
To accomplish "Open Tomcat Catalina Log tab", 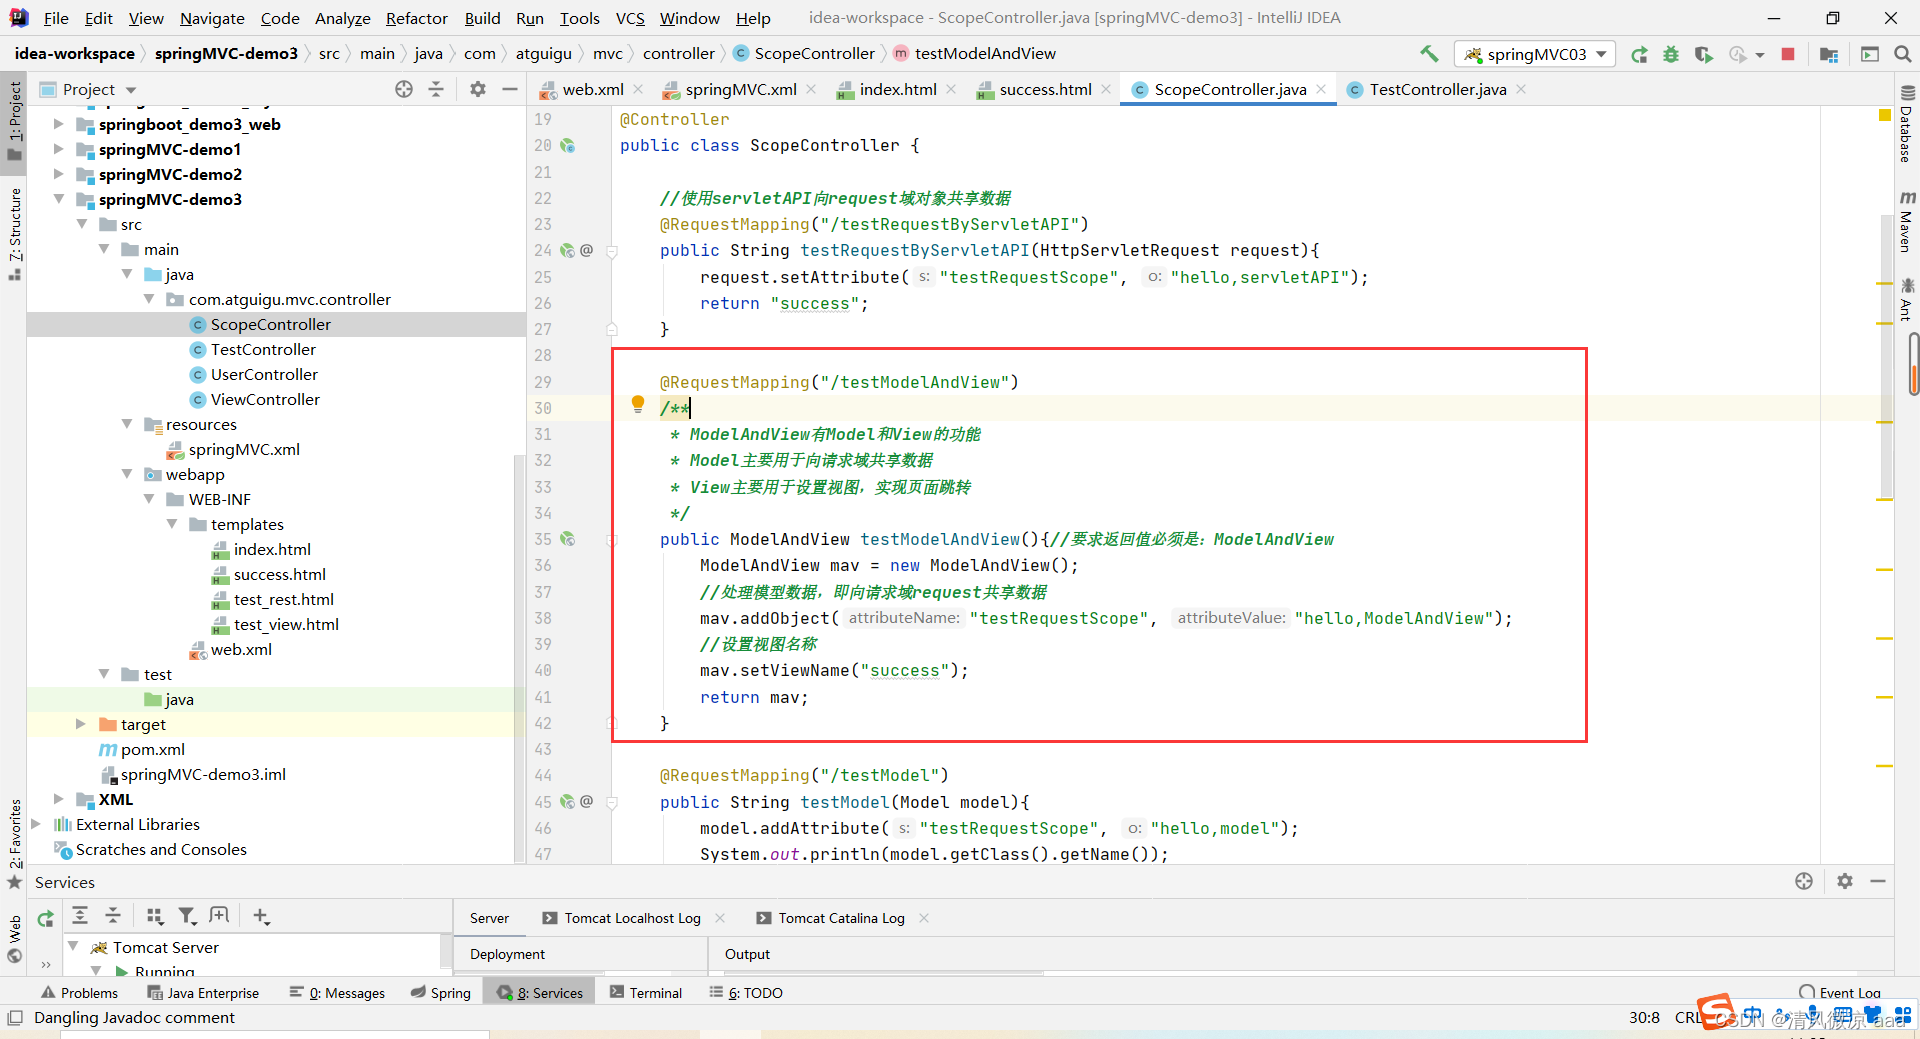I will pos(841,918).
